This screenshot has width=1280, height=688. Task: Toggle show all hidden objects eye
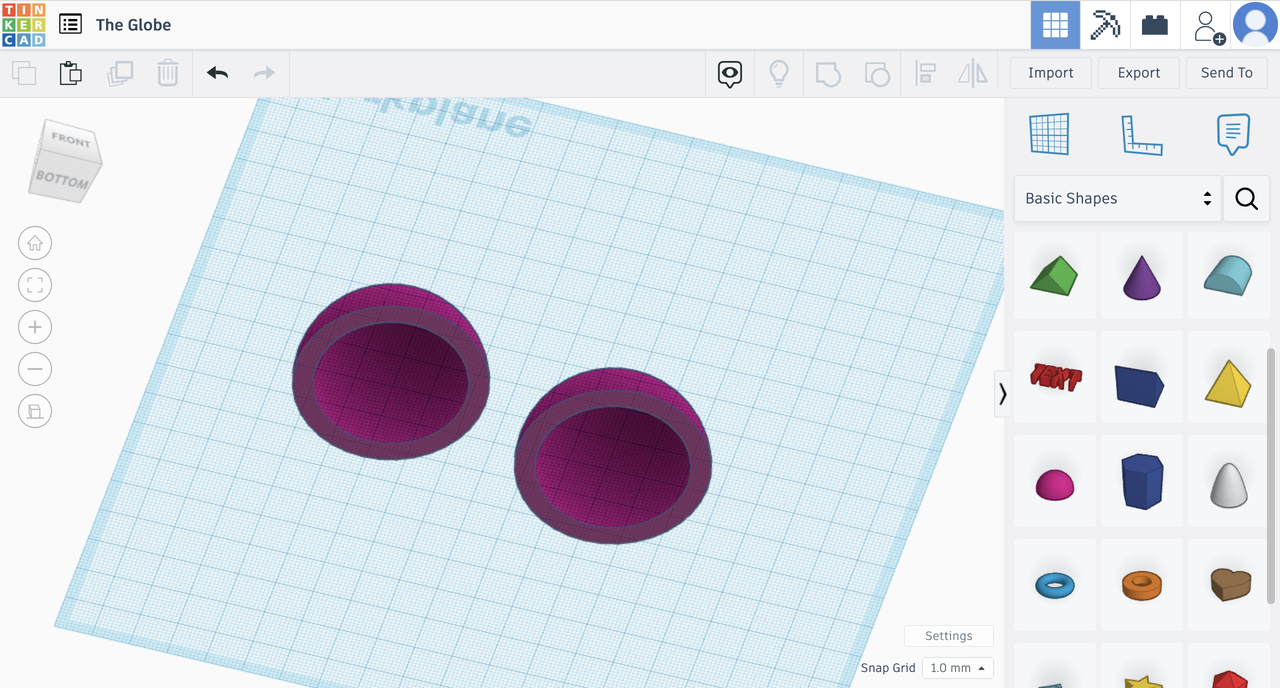pos(730,73)
